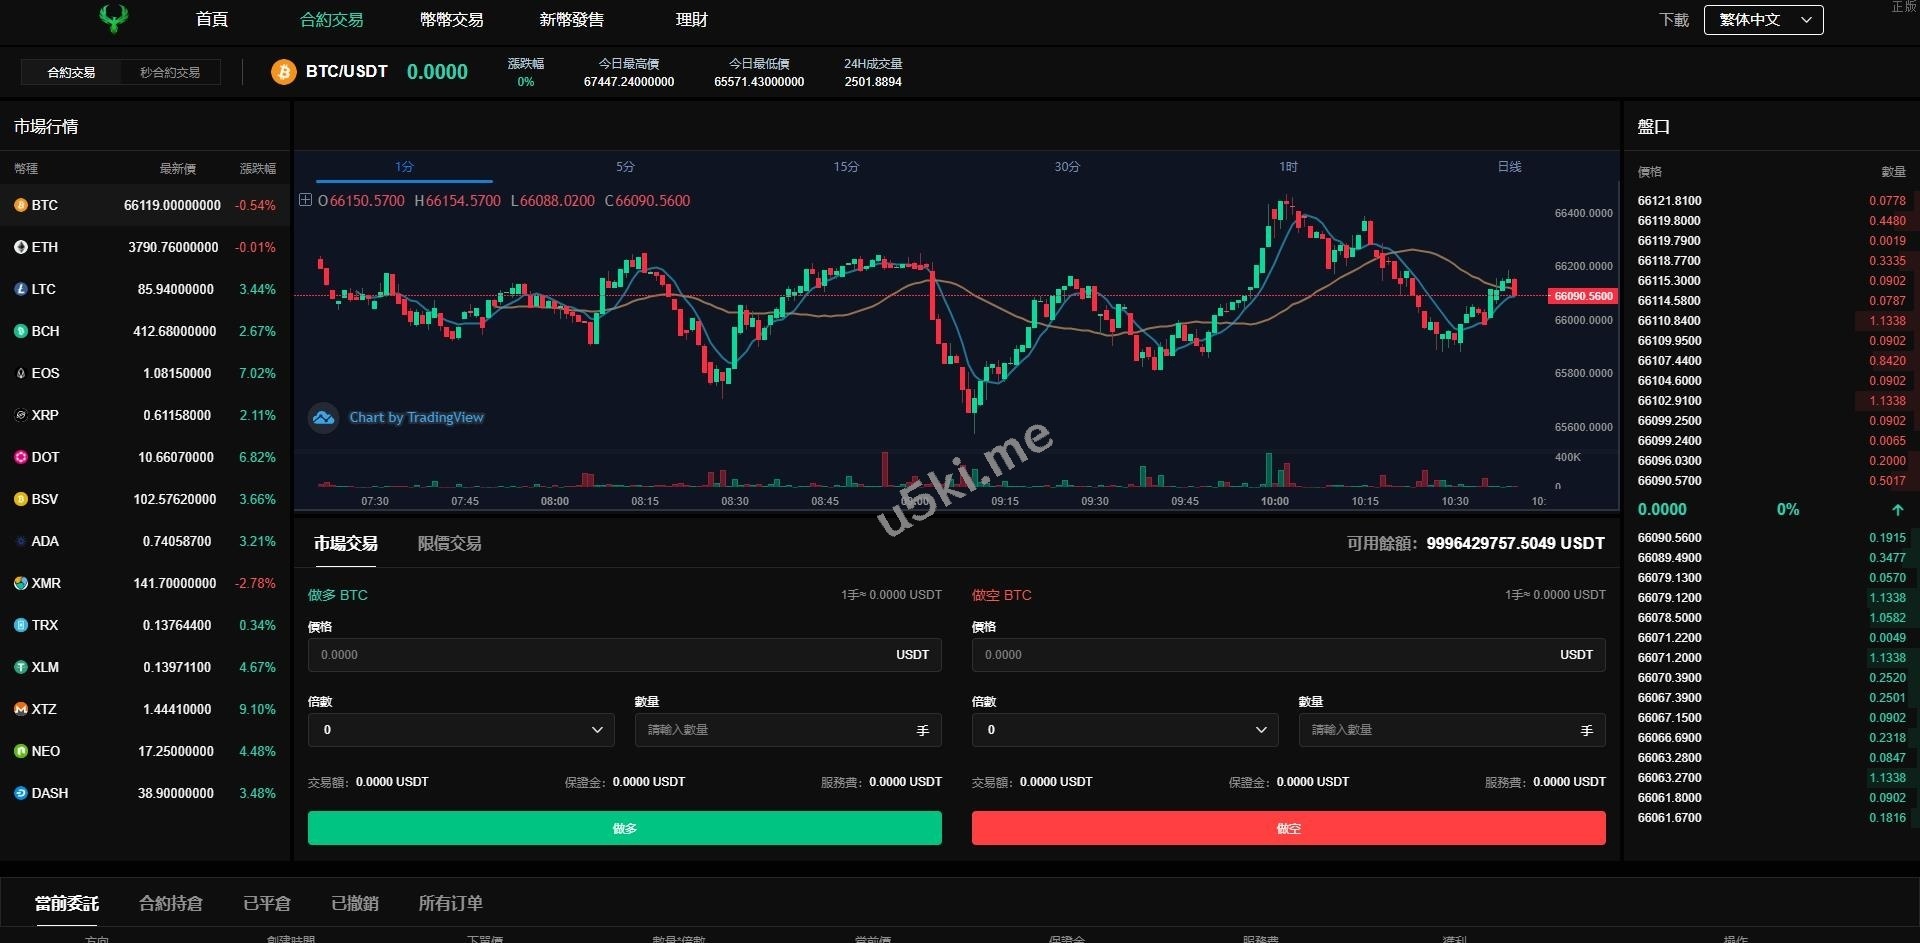Switch to 秒合約交易 mode toggle
The height and width of the screenshot is (943, 1920).
click(x=170, y=72)
